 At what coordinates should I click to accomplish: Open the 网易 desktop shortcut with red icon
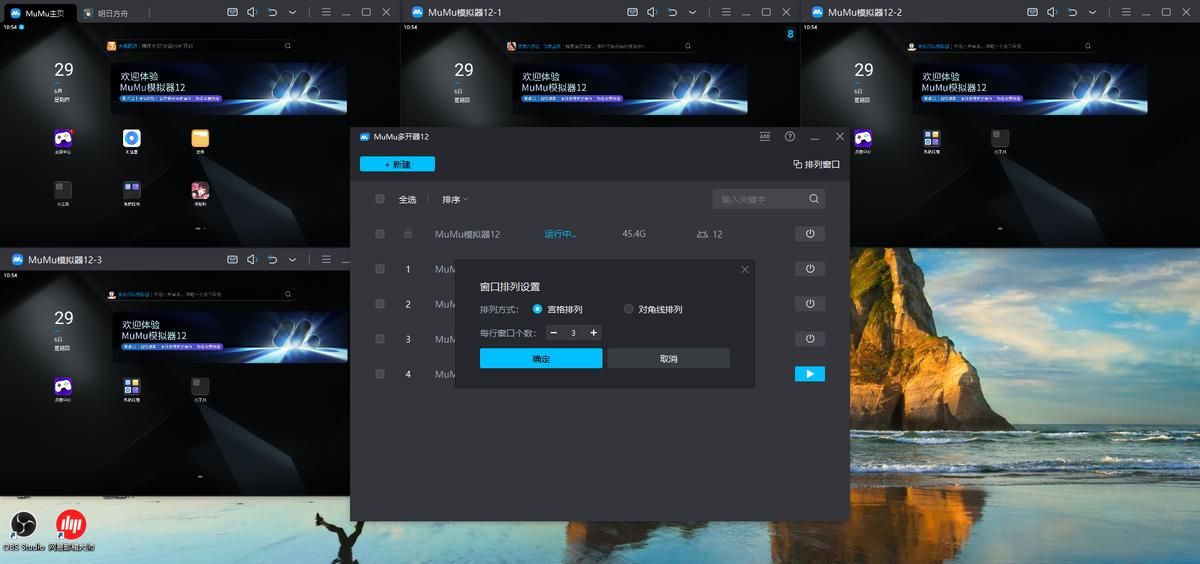click(x=71, y=531)
